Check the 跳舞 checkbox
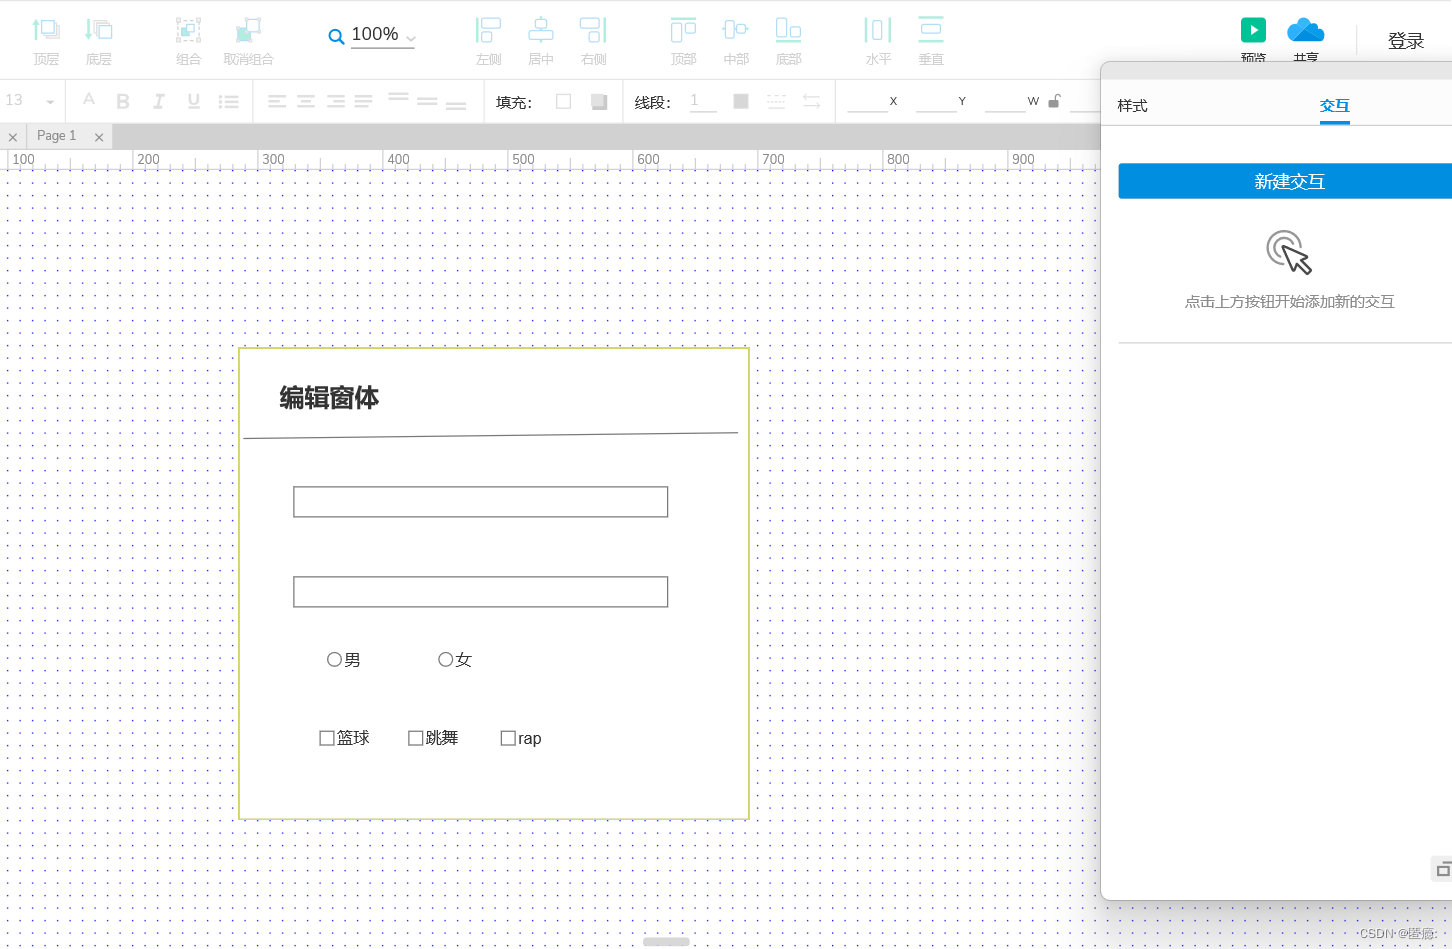 [x=416, y=738]
